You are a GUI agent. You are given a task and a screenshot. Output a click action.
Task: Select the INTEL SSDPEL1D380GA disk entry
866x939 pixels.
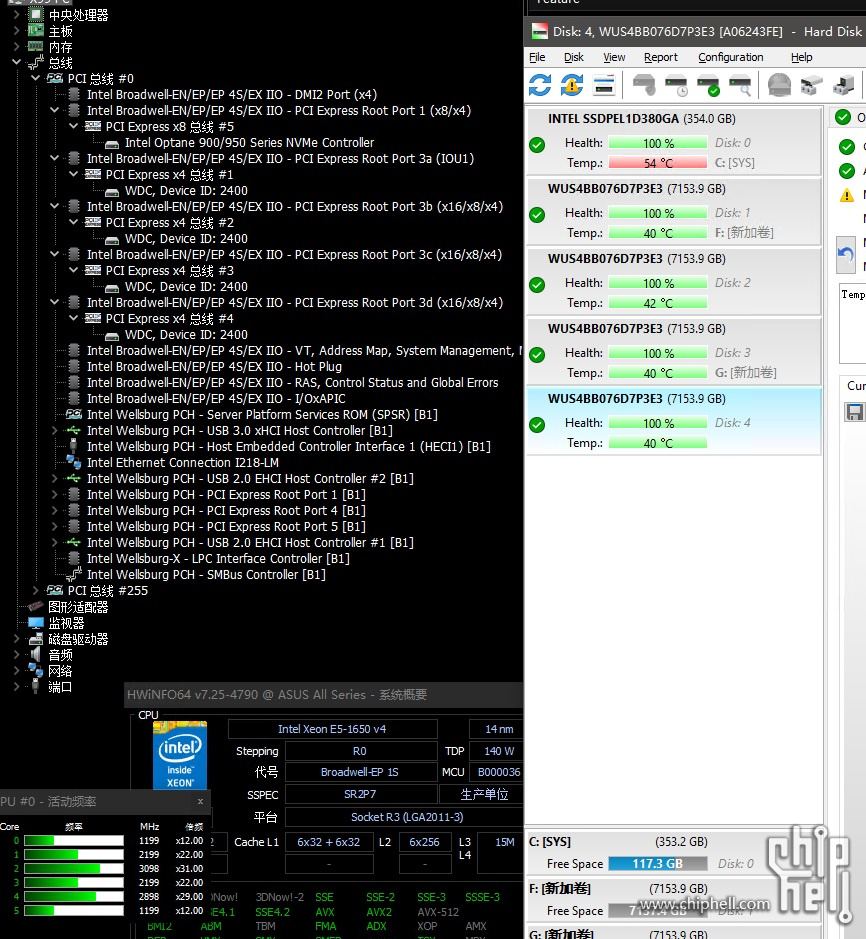[673, 142]
